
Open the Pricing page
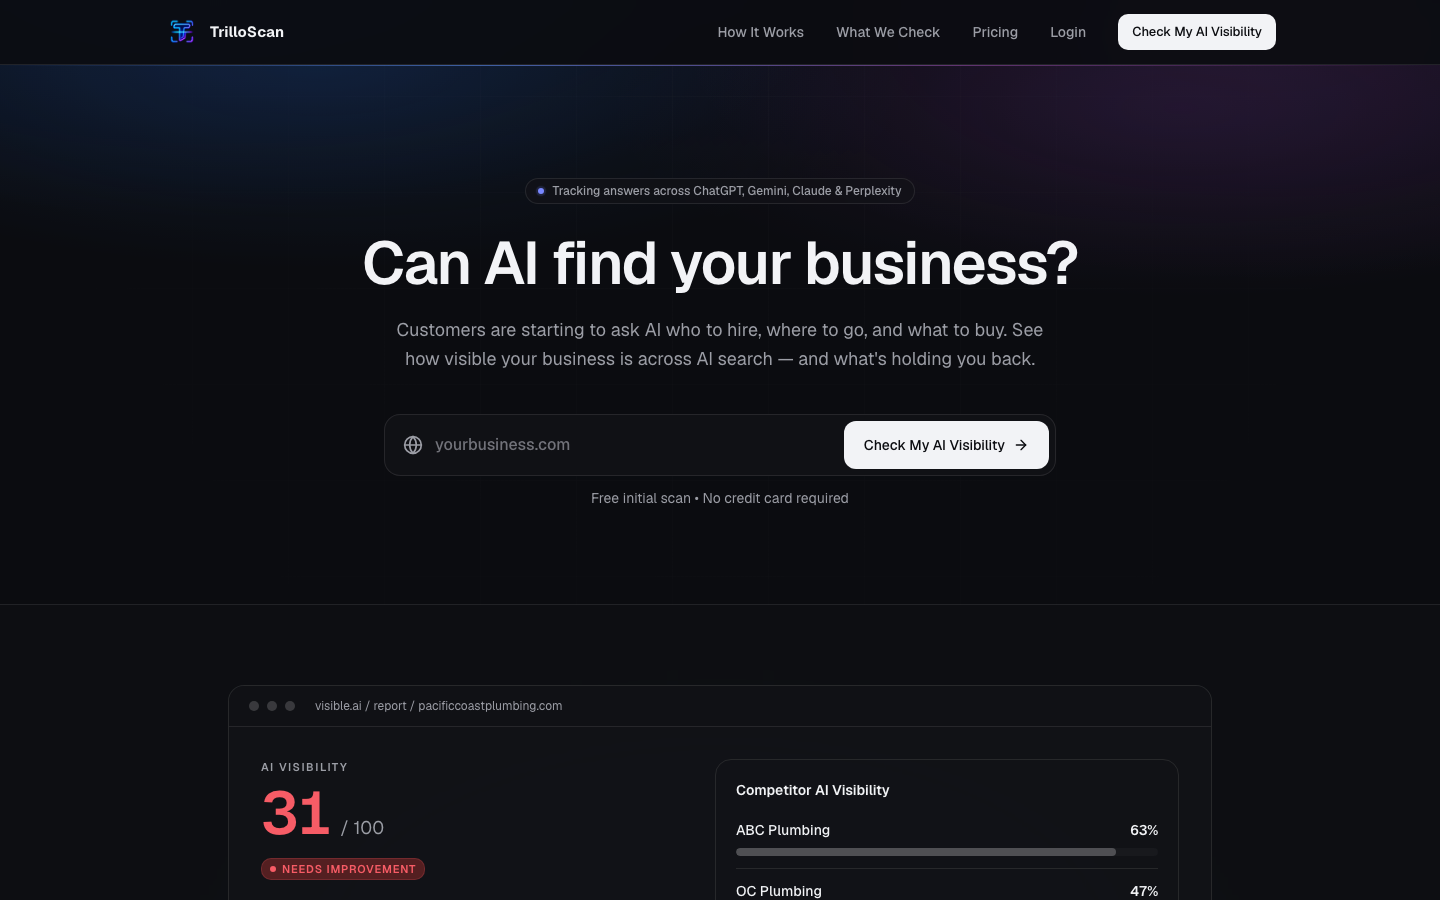(995, 32)
